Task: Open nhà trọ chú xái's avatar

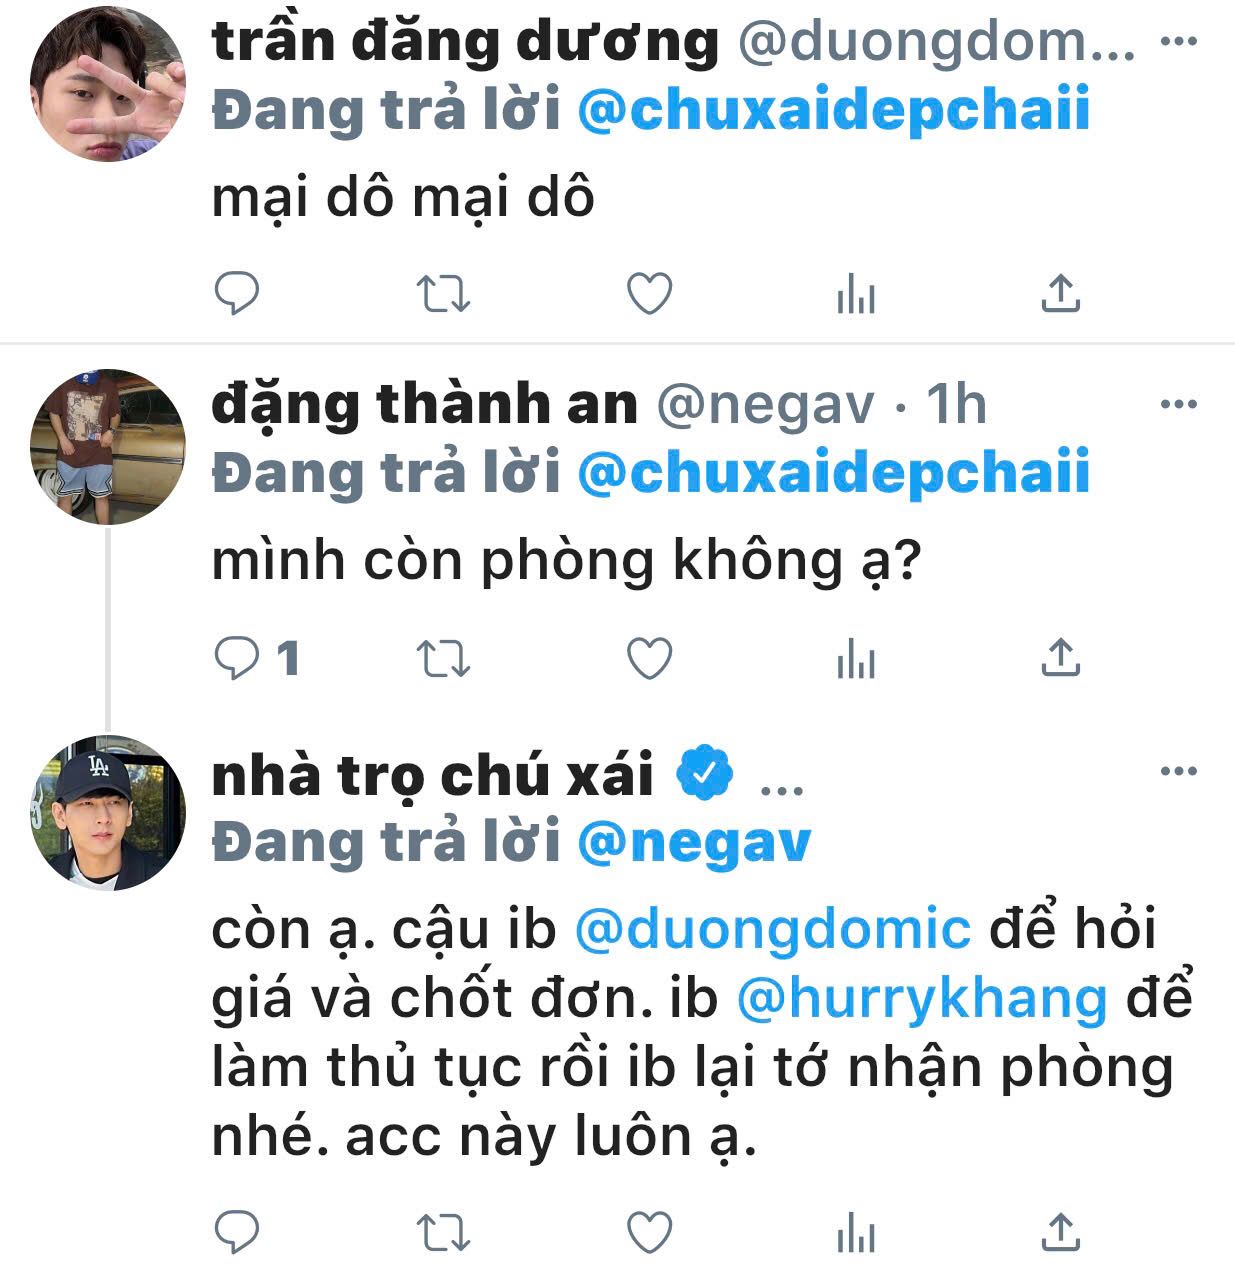Action: click(108, 813)
